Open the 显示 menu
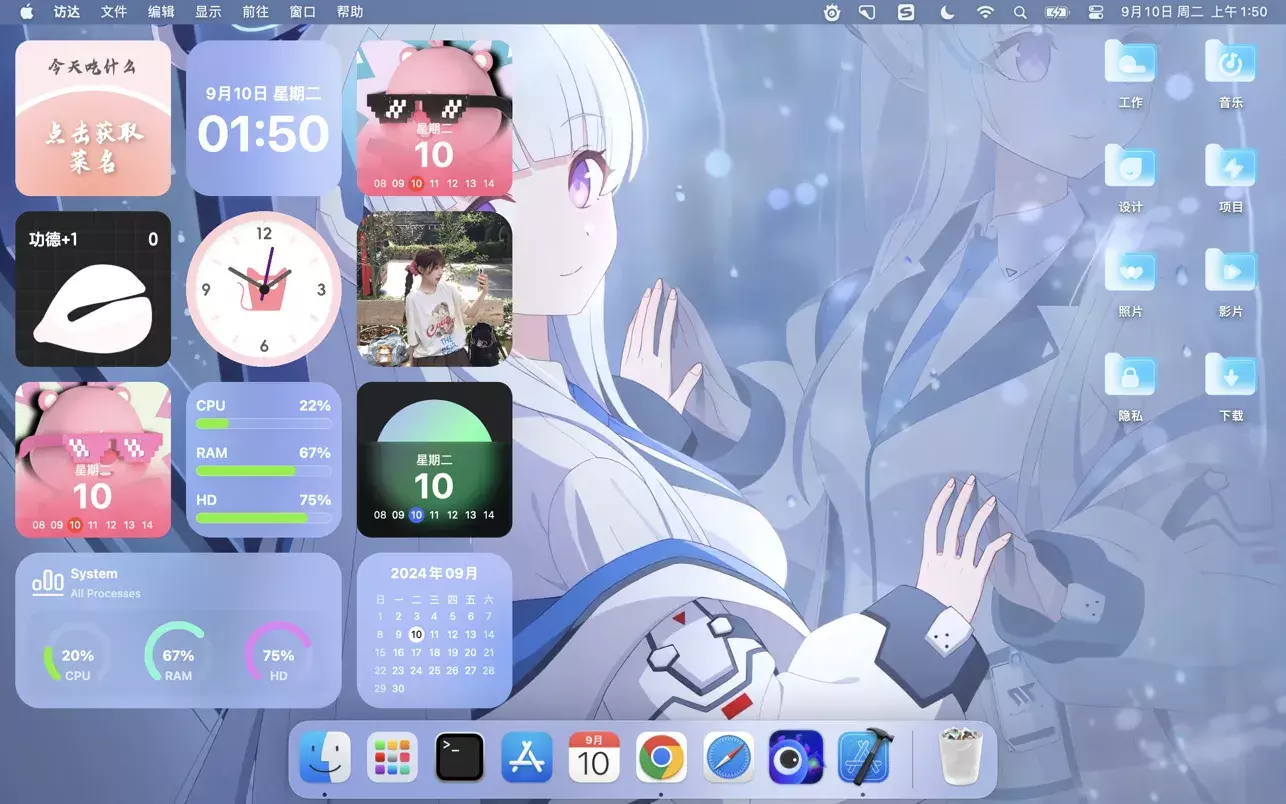This screenshot has width=1286, height=804. tap(208, 12)
